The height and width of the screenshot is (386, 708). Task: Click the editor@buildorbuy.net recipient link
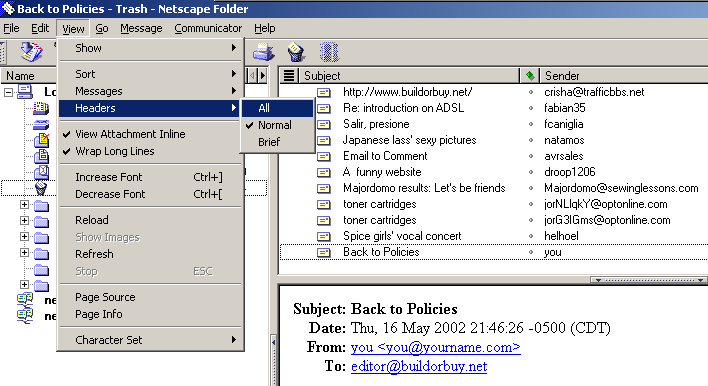pos(419,366)
